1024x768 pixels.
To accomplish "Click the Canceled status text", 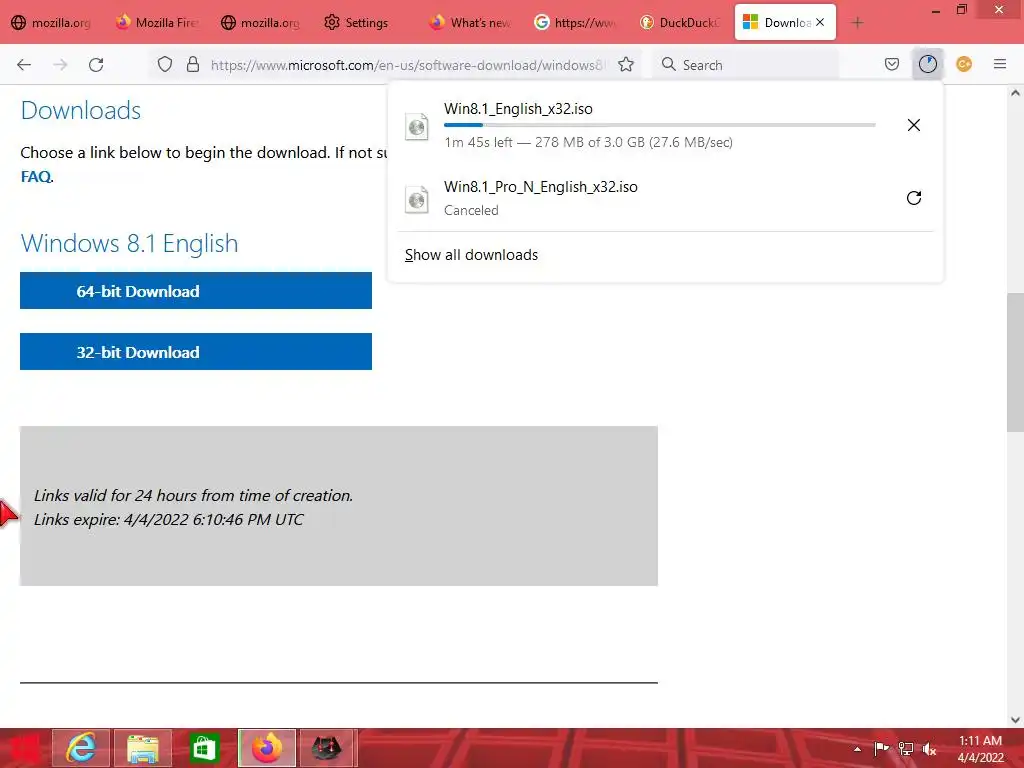I will (471, 210).
